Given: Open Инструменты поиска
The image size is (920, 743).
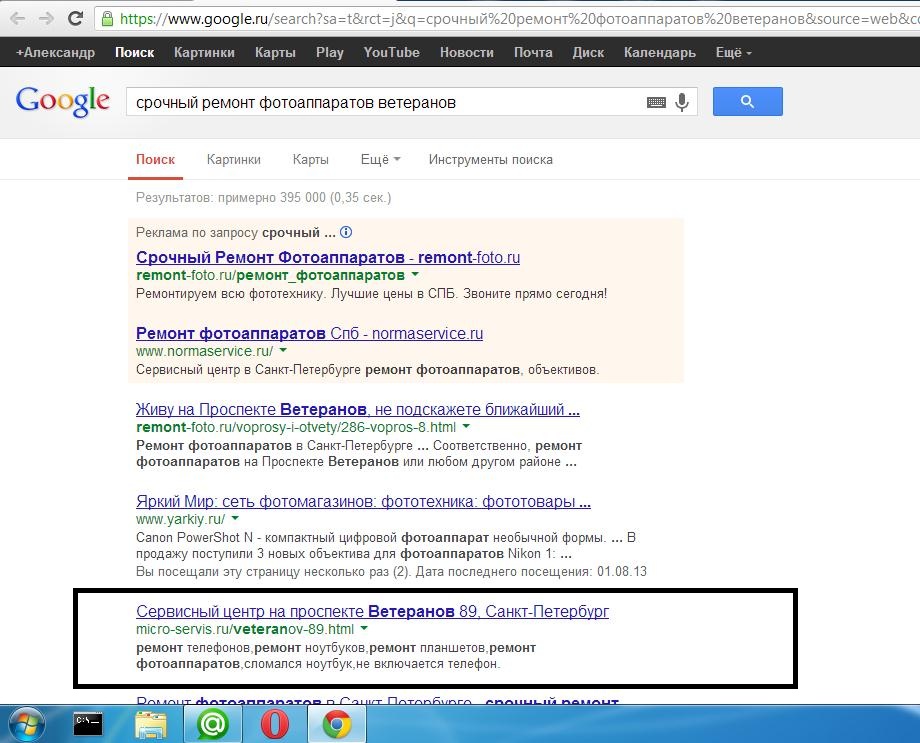Looking at the screenshot, I should coord(491,160).
